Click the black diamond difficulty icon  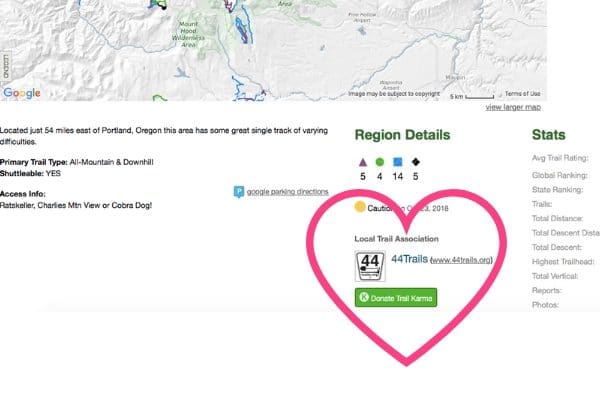click(416, 161)
